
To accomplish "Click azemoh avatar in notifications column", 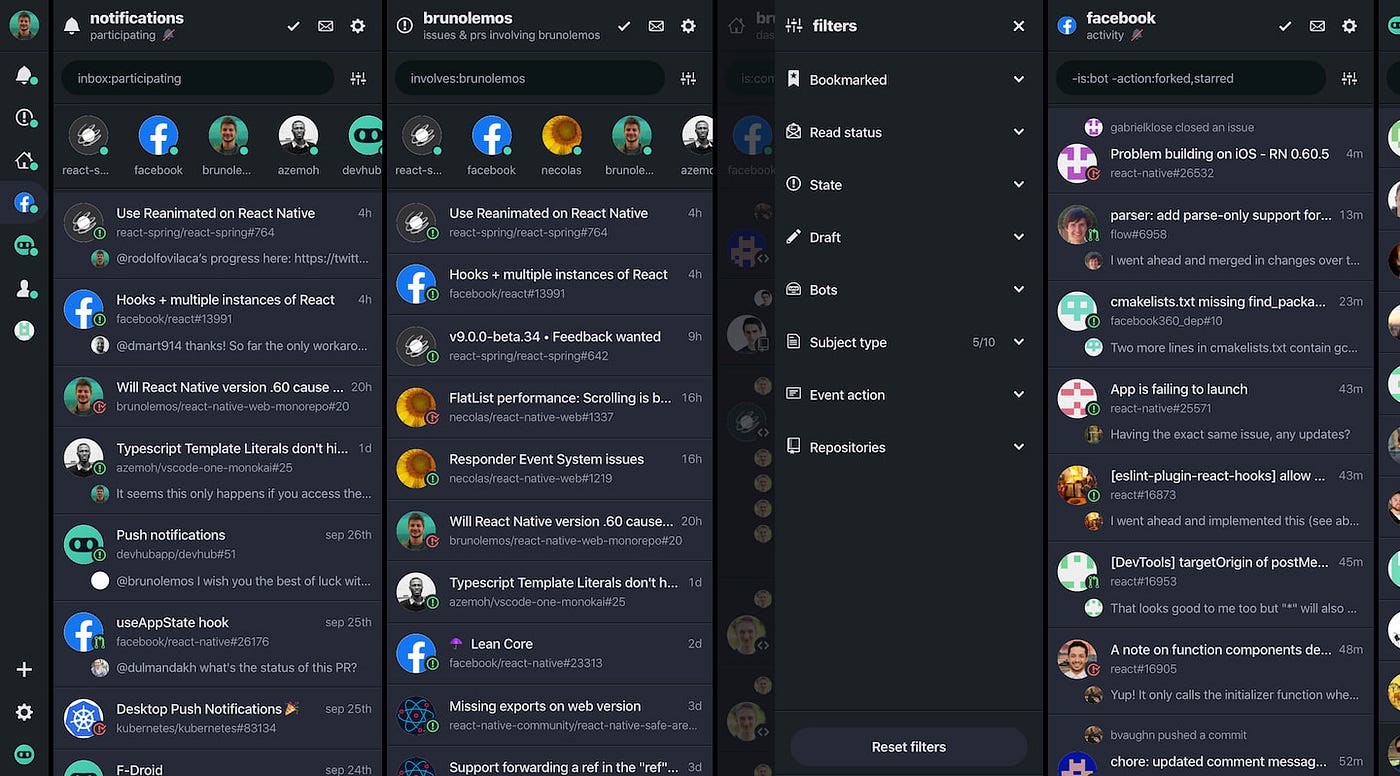I will click(x=298, y=136).
